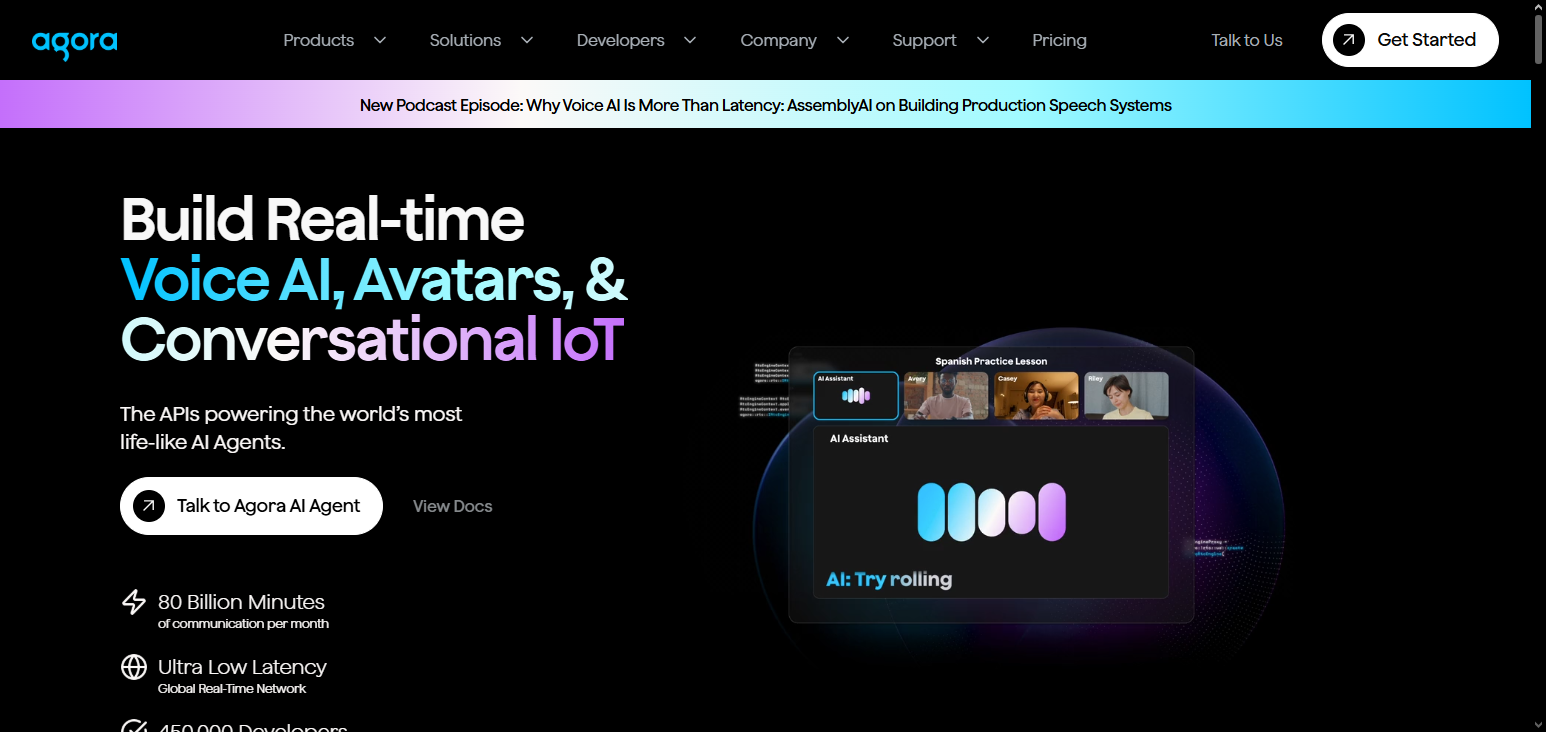
Task: Select Avery's video thumbnail
Action: (946, 395)
